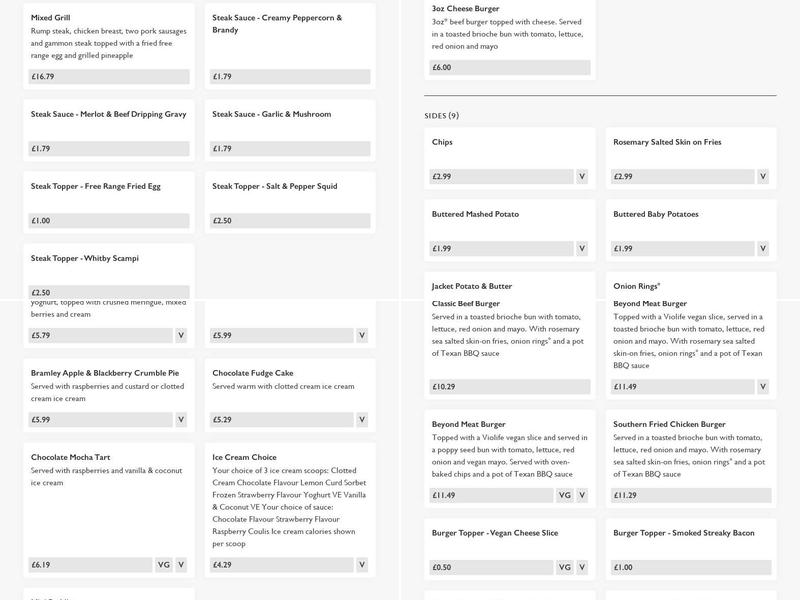Click the £2.50 price for Salt & Pepper Squid
Viewport: 800px width, 600px height.
pyautogui.click(x=290, y=220)
